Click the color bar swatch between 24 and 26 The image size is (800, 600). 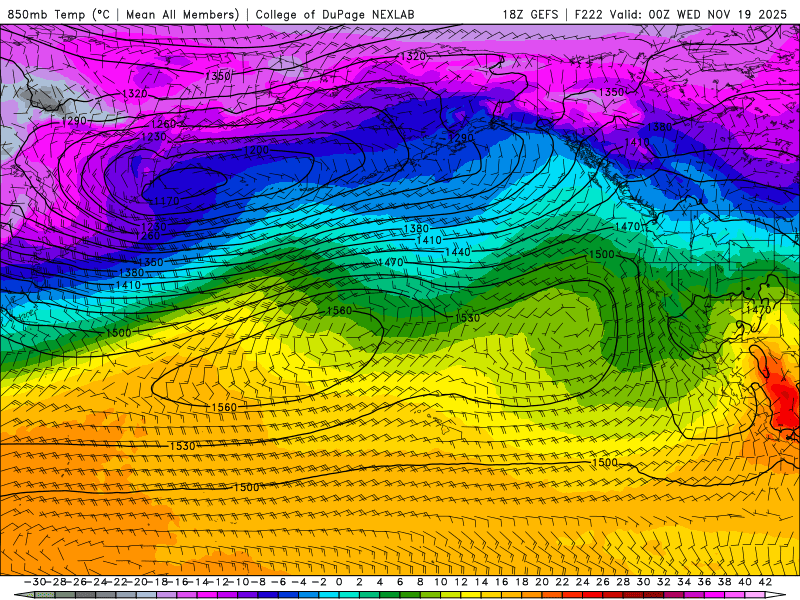click(593, 595)
